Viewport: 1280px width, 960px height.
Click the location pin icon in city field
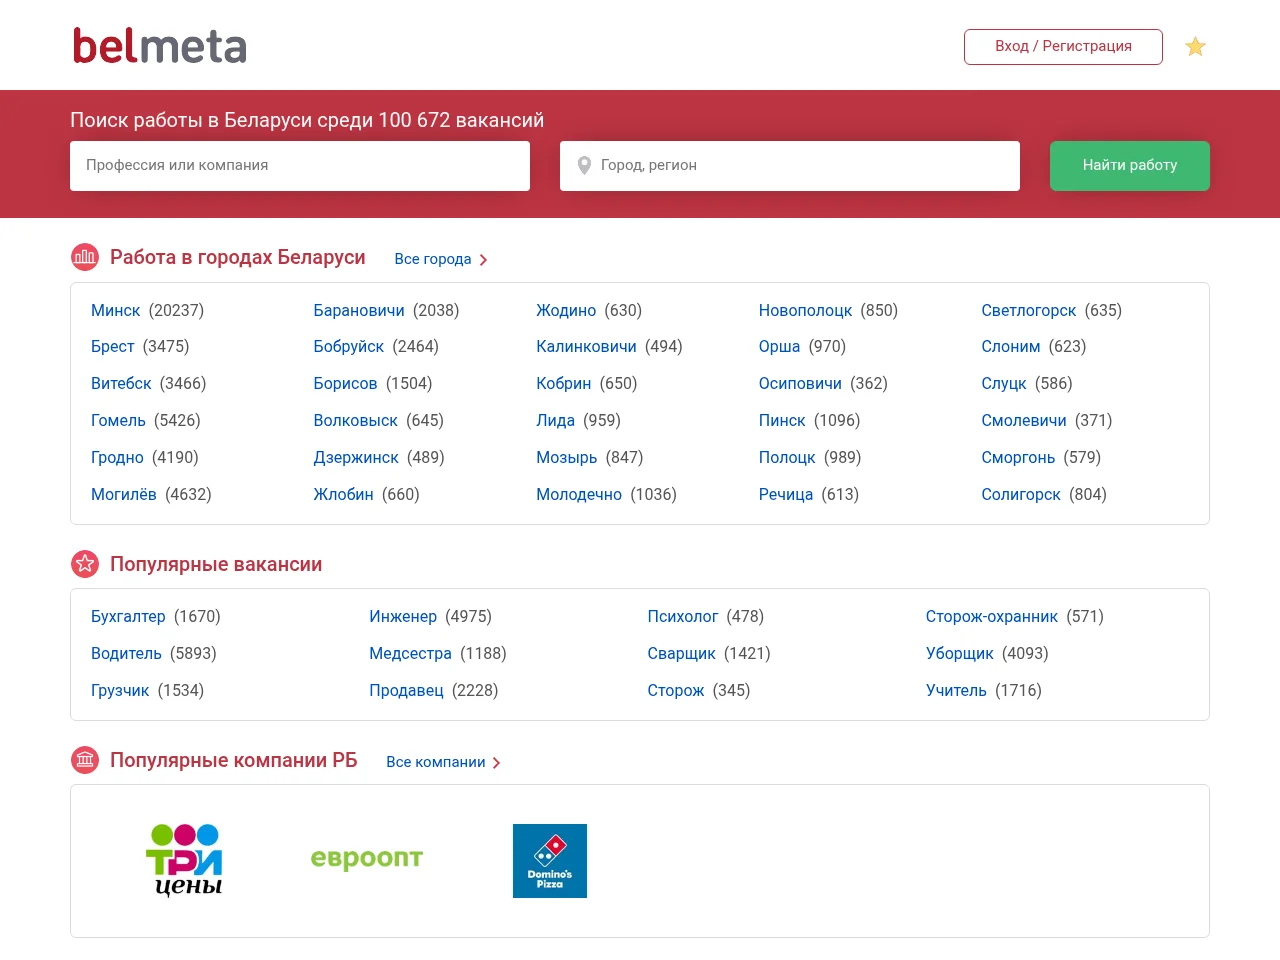pos(584,166)
